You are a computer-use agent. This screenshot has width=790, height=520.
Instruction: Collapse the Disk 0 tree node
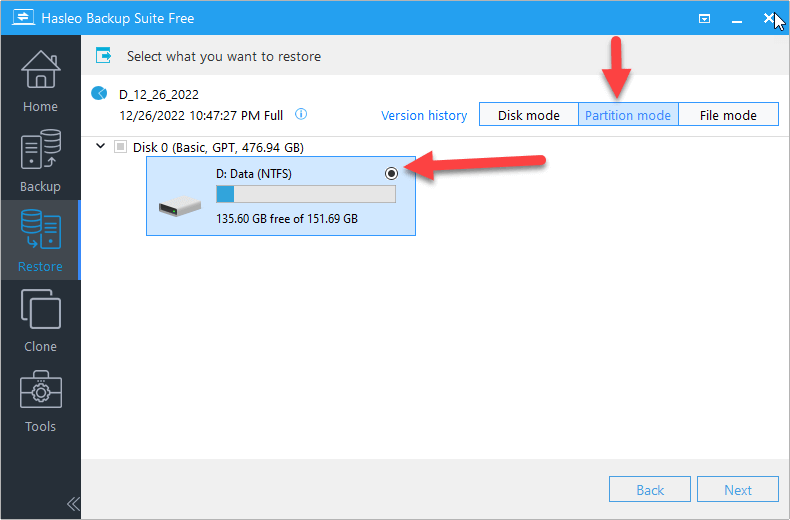point(100,147)
